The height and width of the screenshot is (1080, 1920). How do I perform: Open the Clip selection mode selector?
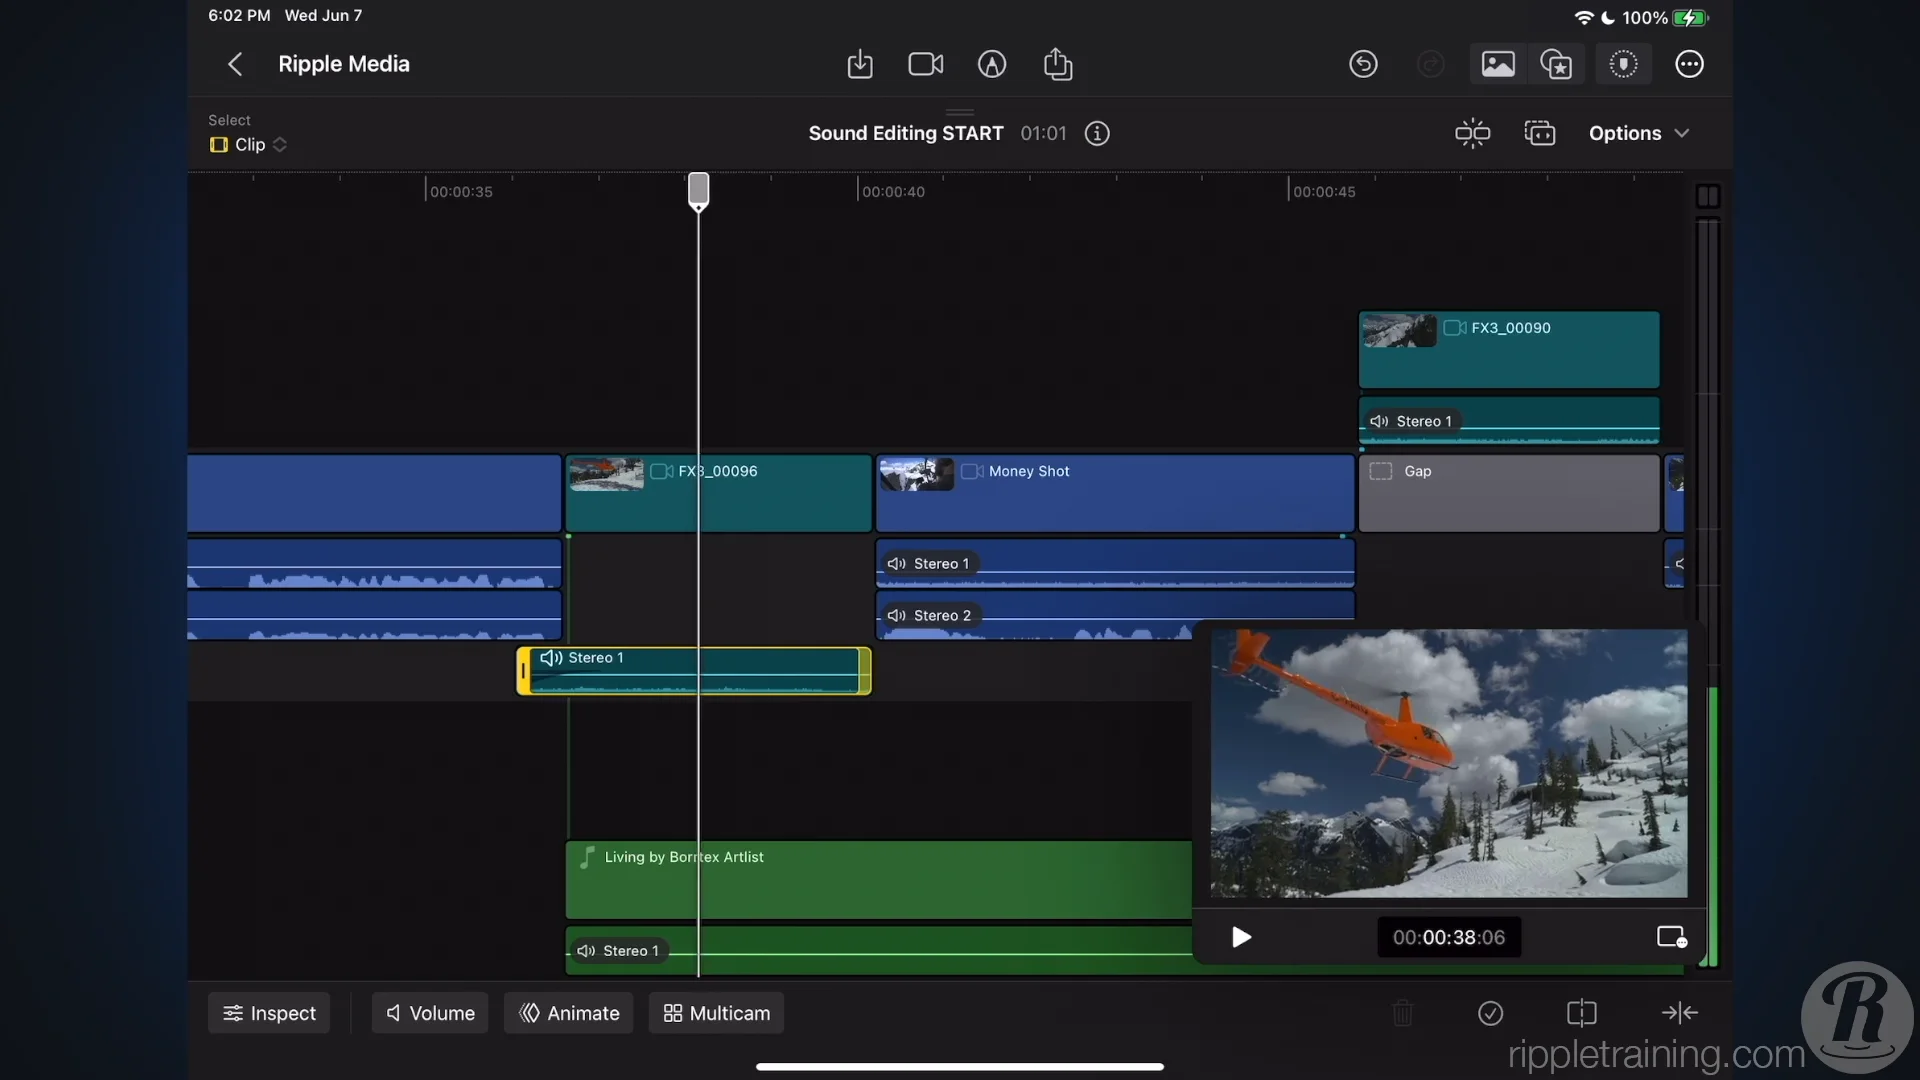tap(249, 145)
